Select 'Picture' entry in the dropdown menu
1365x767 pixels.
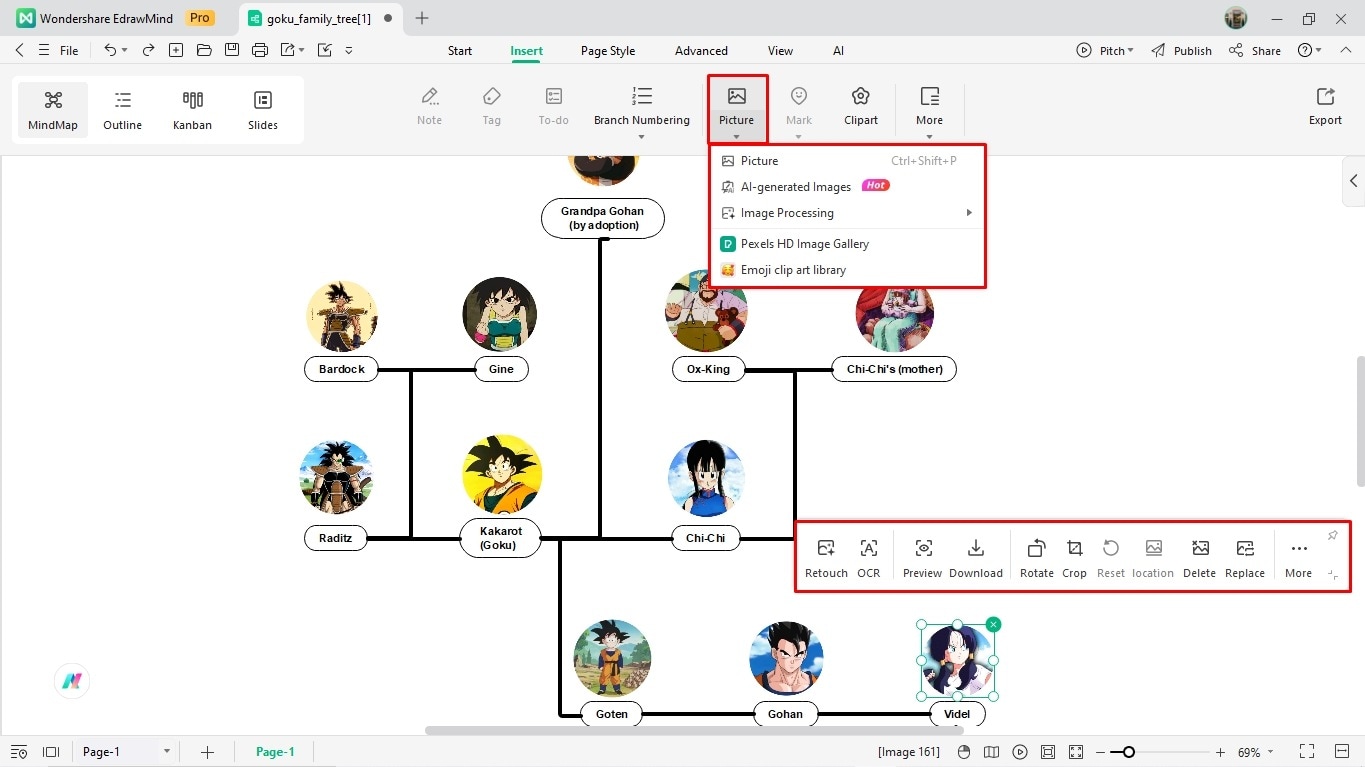tap(848, 161)
